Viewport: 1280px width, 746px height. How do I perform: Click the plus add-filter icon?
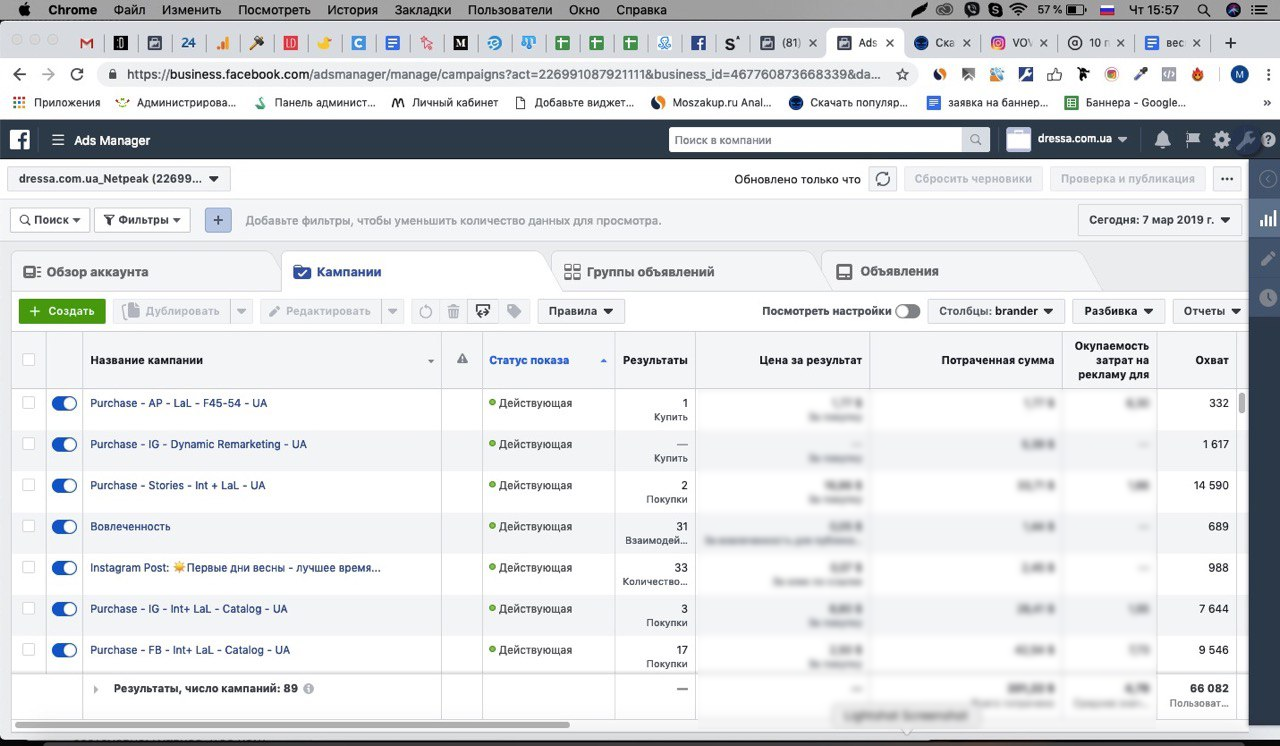(218, 220)
